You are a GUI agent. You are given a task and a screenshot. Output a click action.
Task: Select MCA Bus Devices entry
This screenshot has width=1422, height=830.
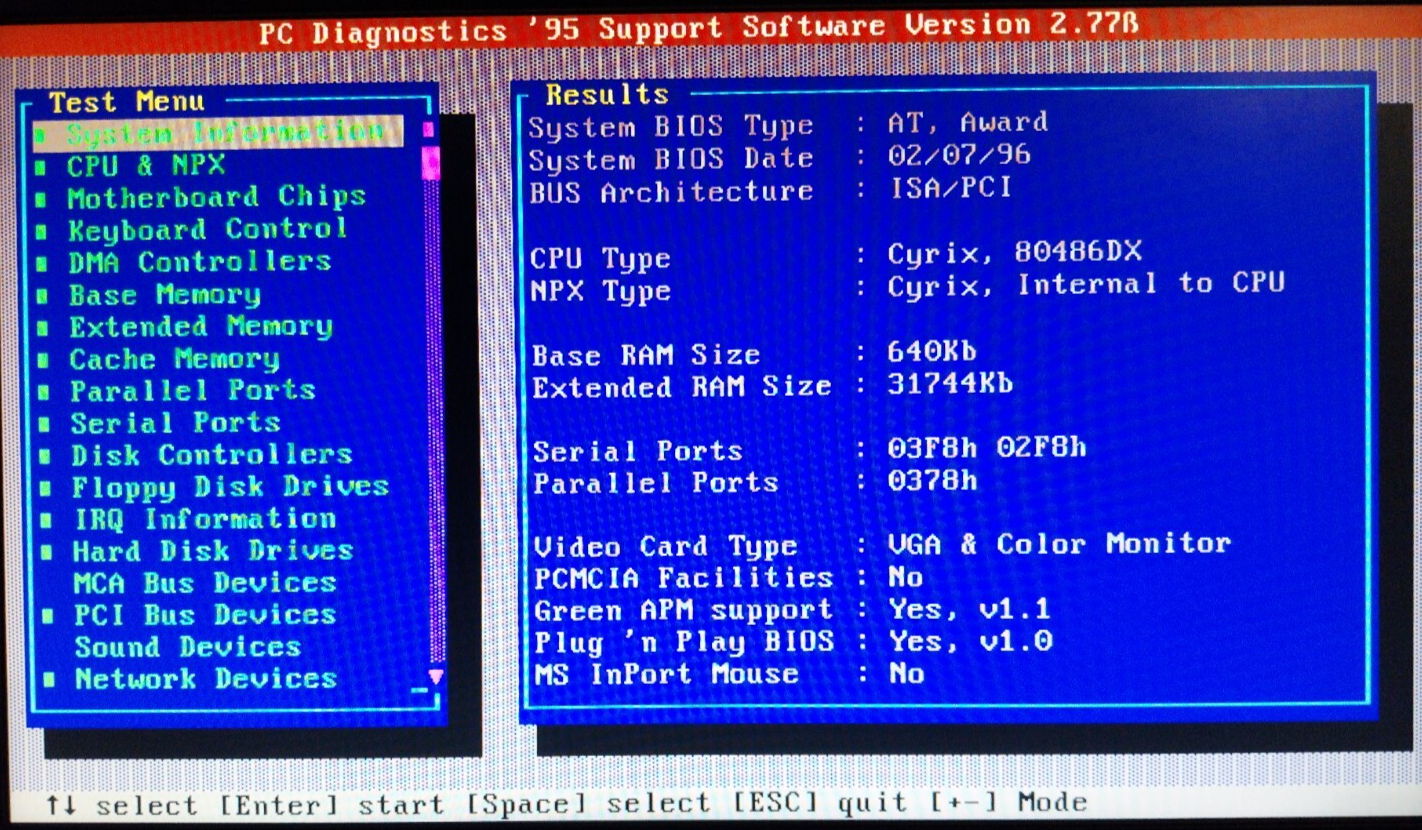(204, 583)
